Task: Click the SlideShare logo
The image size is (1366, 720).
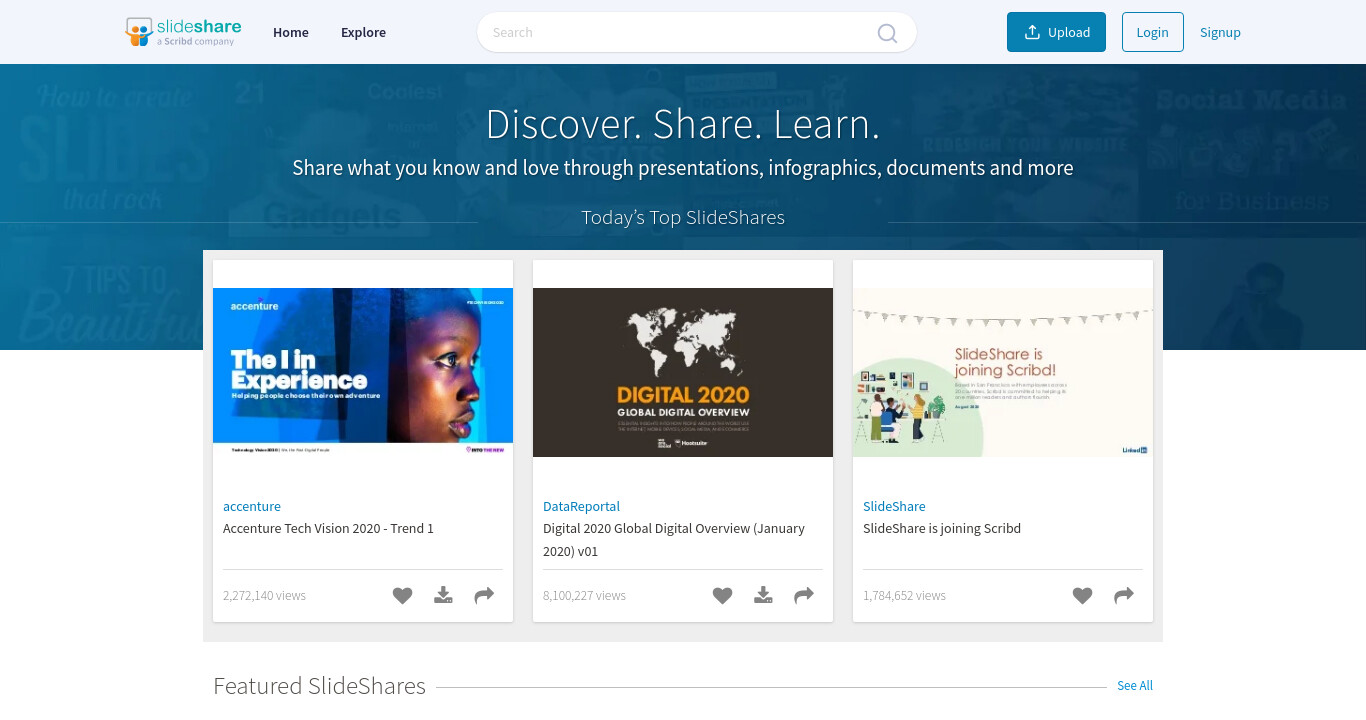Action: [183, 32]
